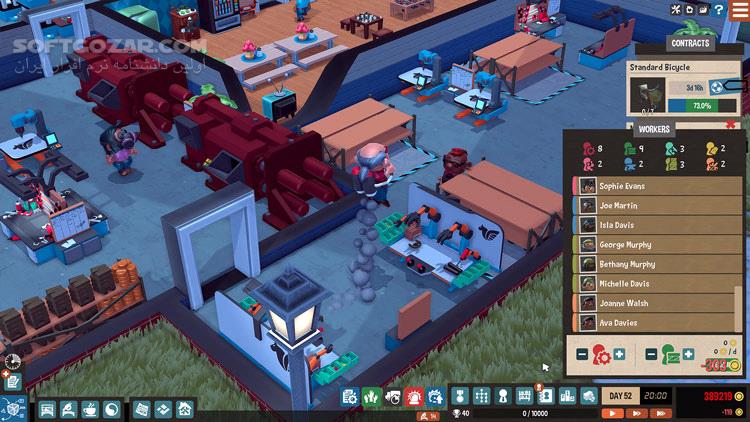The width and height of the screenshot is (750, 422).
Task: Open the Standard Bicycle contract thumbnail
Action: point(648,95)
